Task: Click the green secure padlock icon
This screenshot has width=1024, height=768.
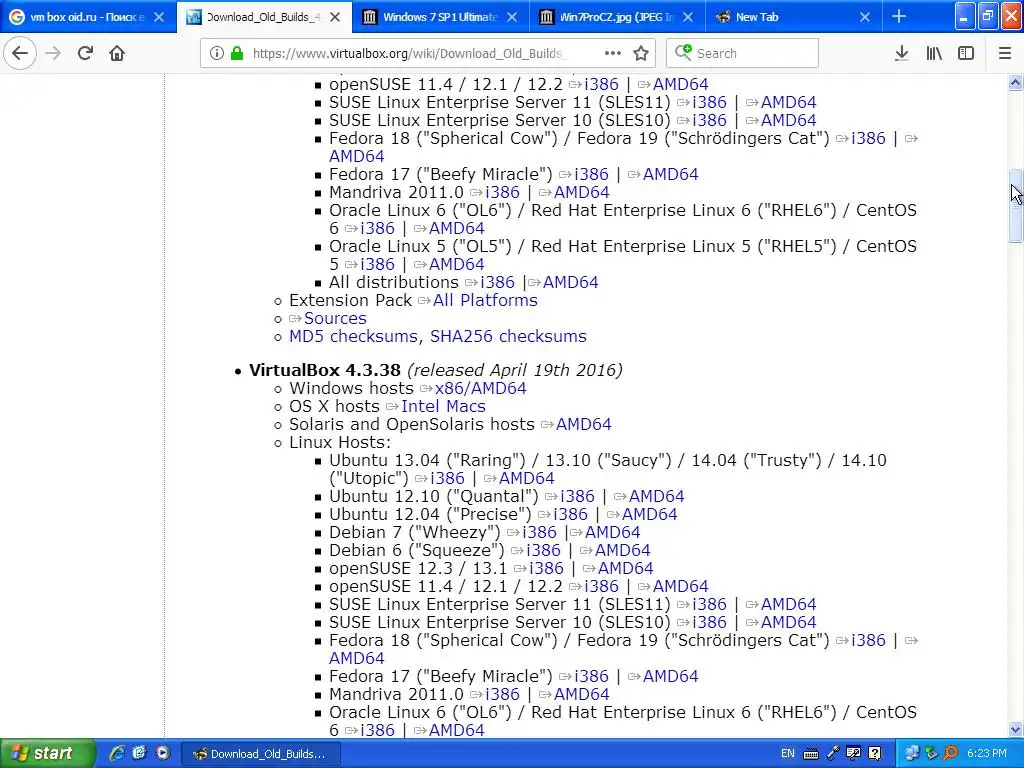Action: tap(237, 54)
